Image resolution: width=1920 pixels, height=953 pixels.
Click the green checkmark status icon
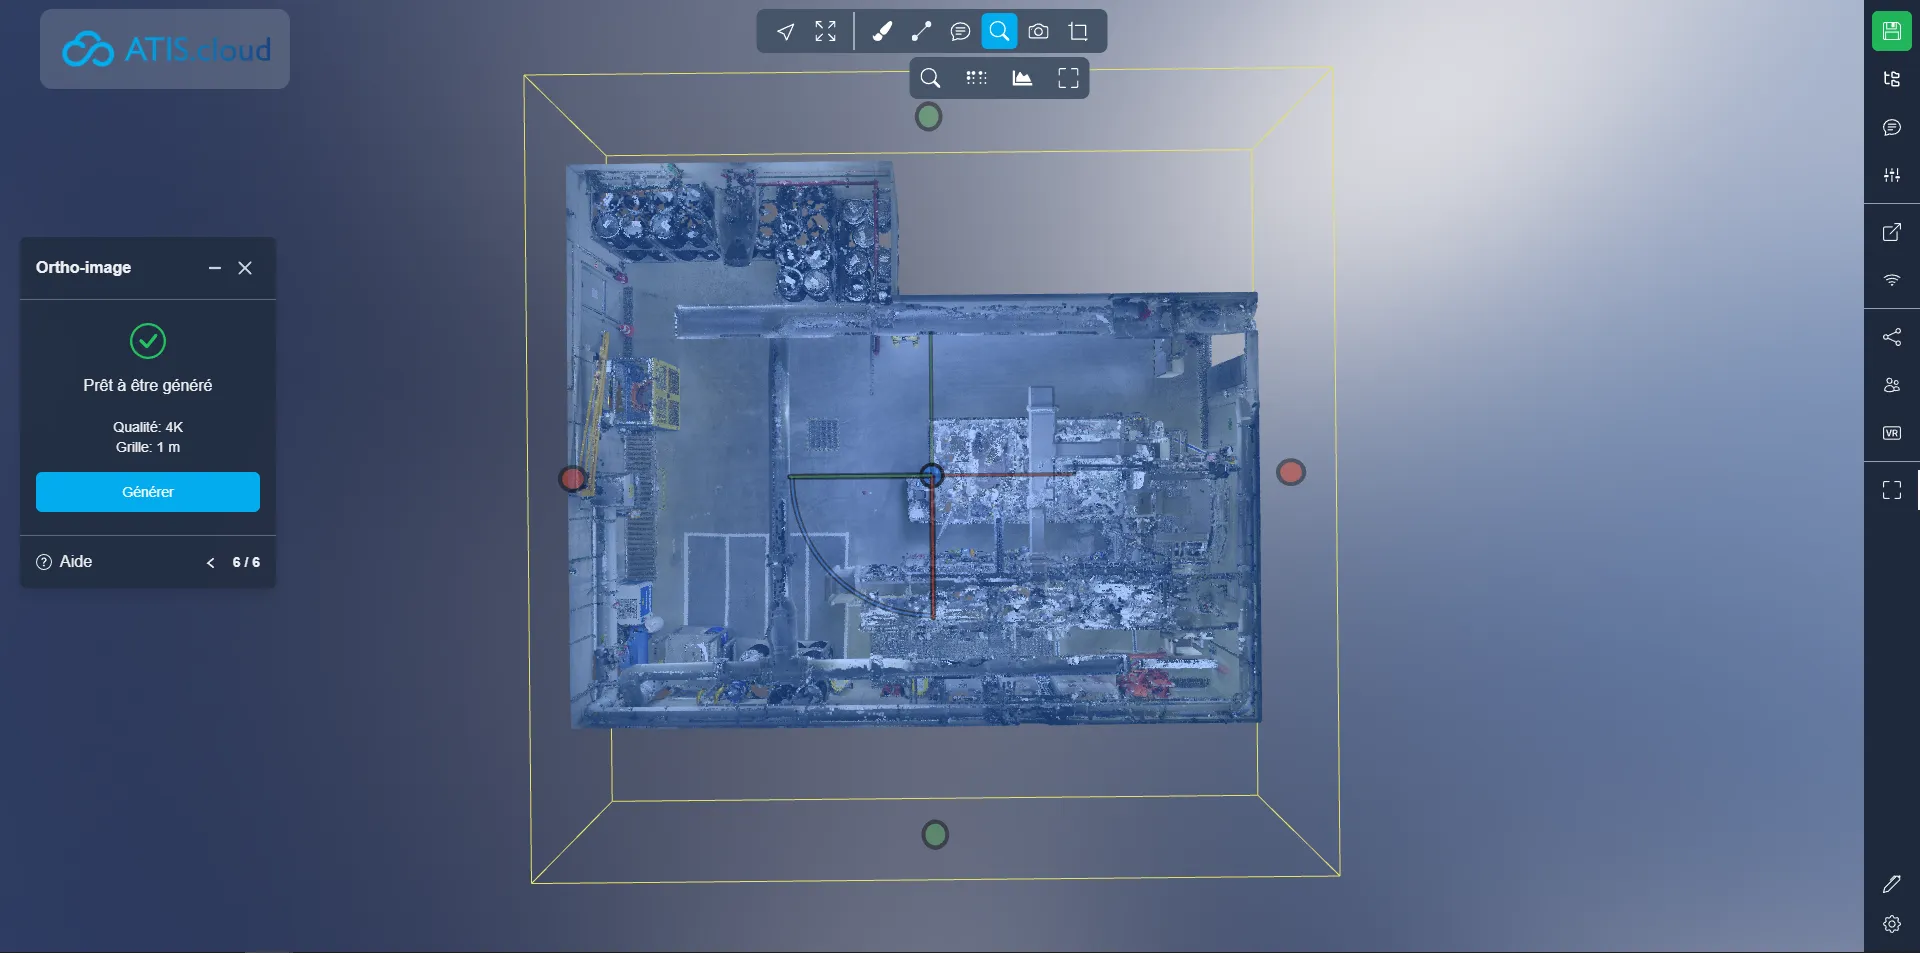148,341
